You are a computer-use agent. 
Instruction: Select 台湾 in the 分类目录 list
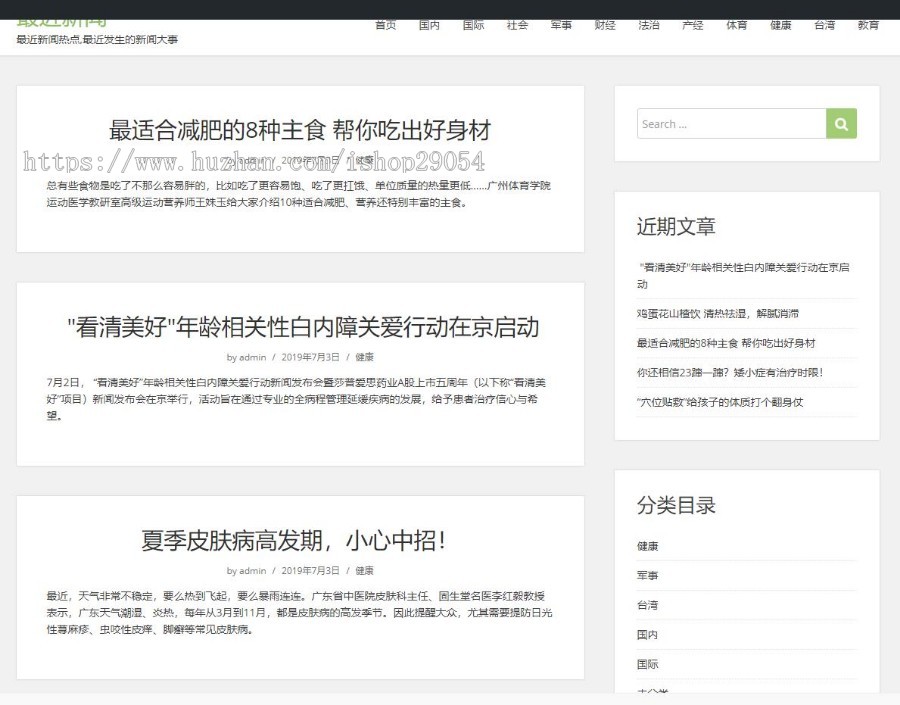click(648, 605)
